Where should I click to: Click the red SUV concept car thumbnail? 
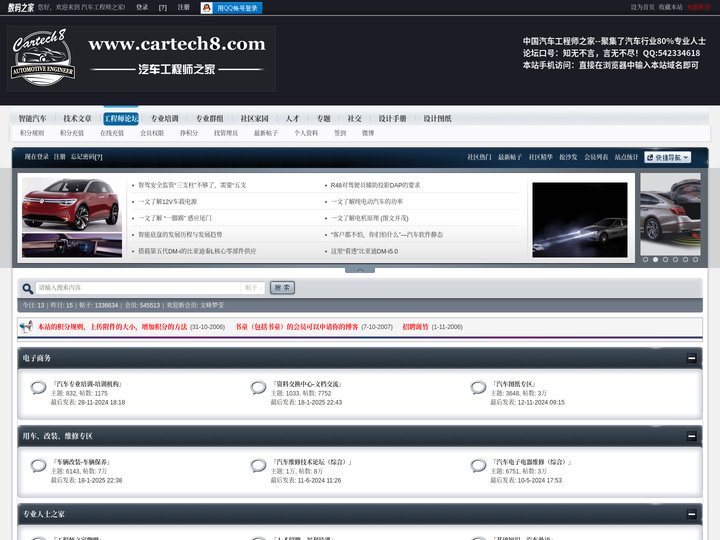[72, 204]
